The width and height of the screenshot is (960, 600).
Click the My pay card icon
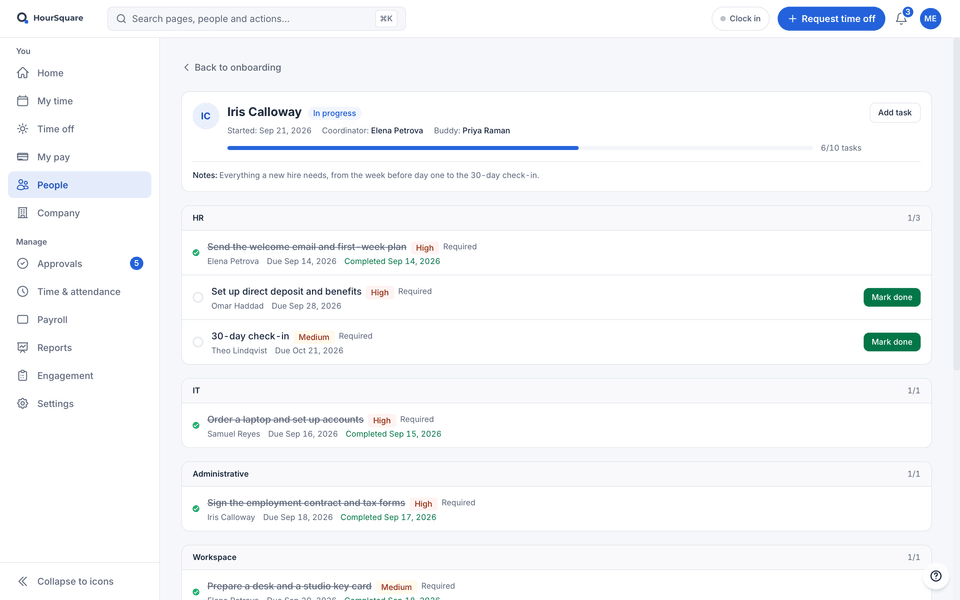(23, 157)
